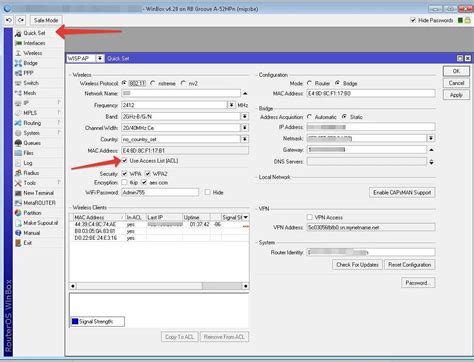Click the DNS Servers up-down arrows
This screenshot has height=362, width=474.
click(431, 162)
